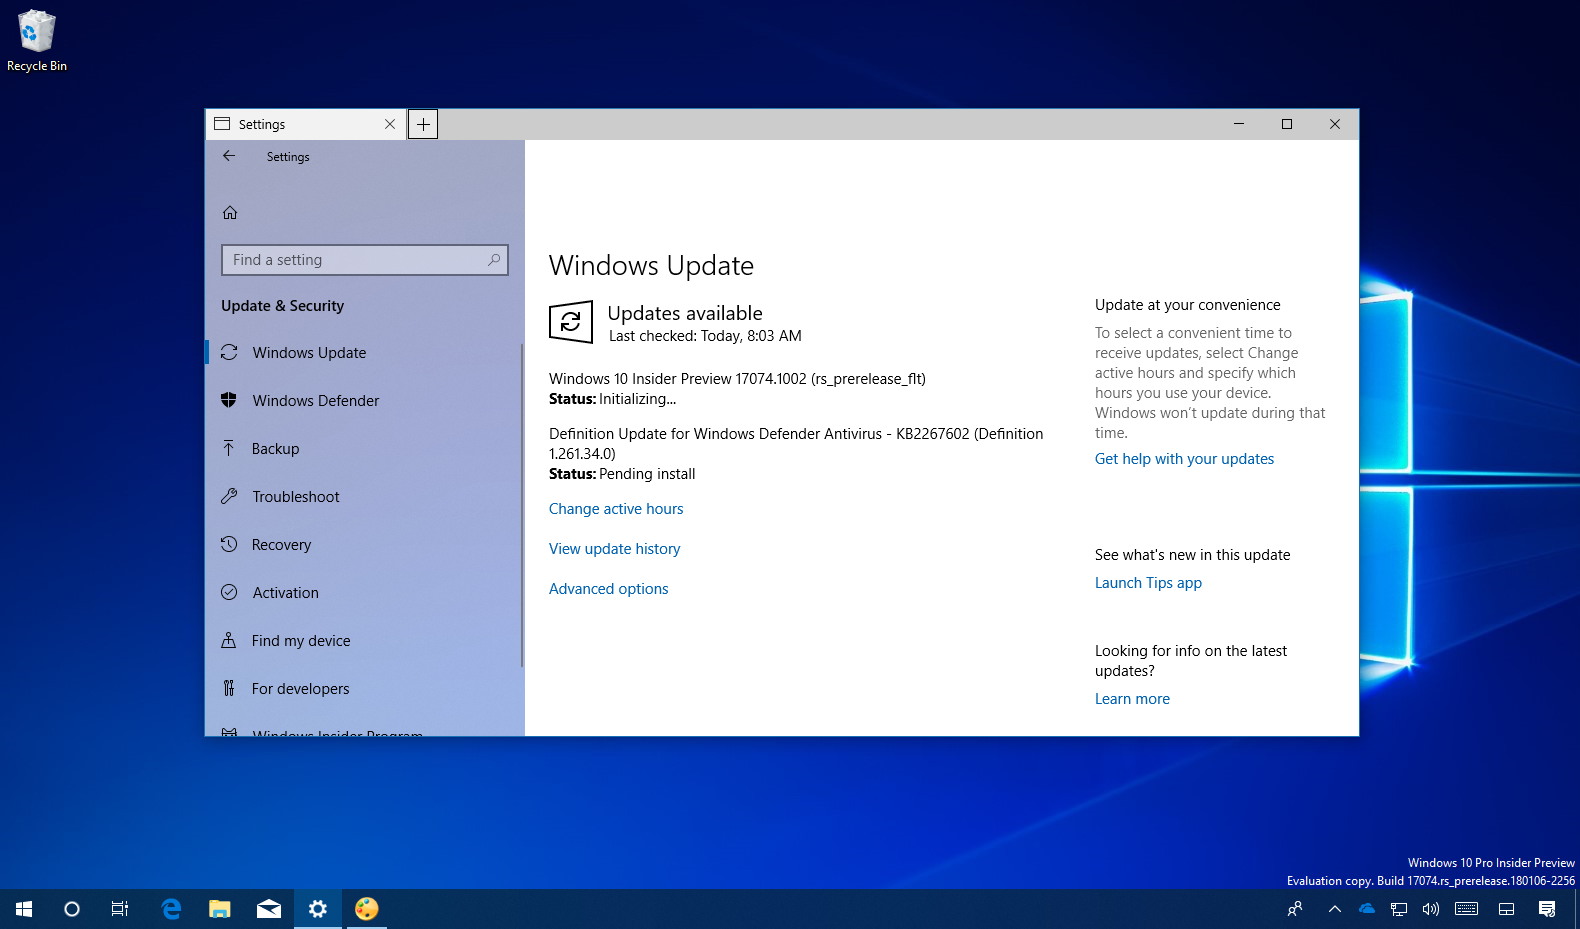This screenshot has width=1580, height=929.
Task: Click the Find my device person icon
Action: pyautogui.click(x=229, y=640)
